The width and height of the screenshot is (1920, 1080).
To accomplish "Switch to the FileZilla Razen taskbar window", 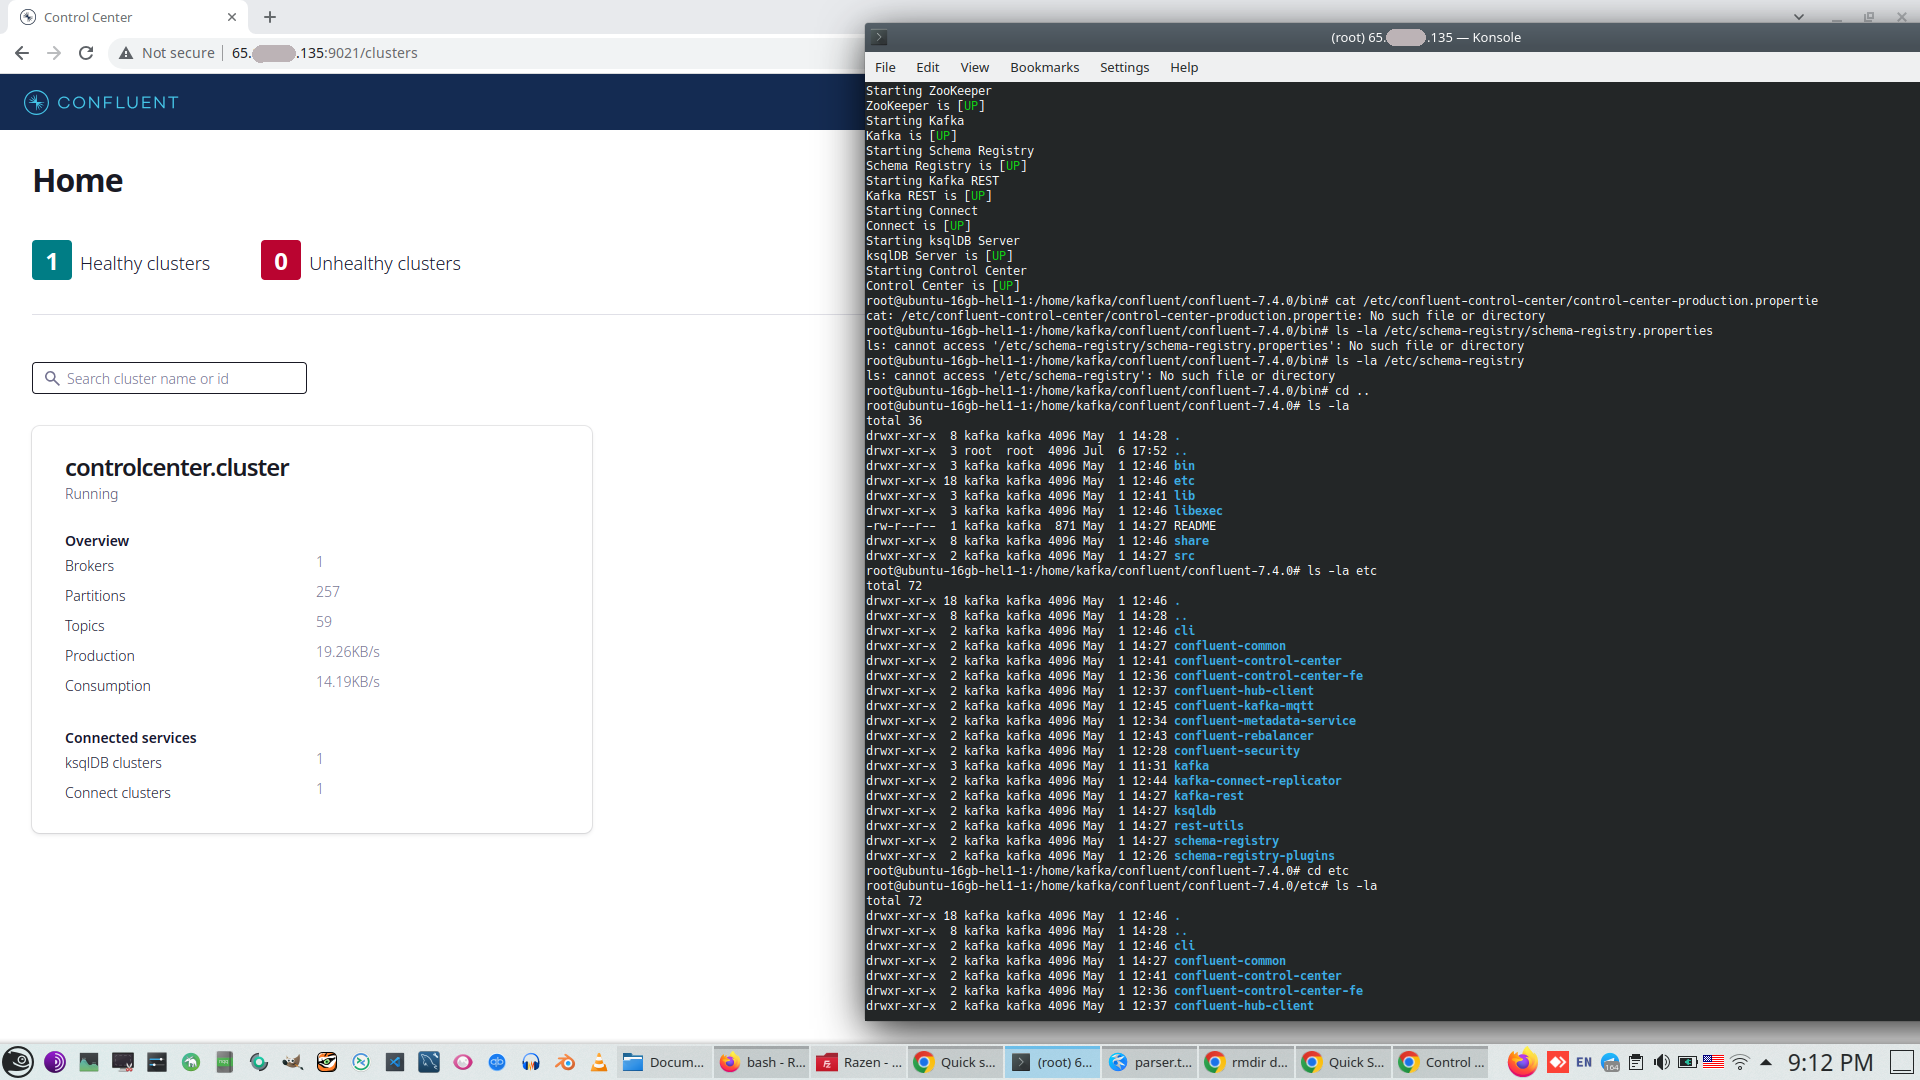I will 859,1062.
